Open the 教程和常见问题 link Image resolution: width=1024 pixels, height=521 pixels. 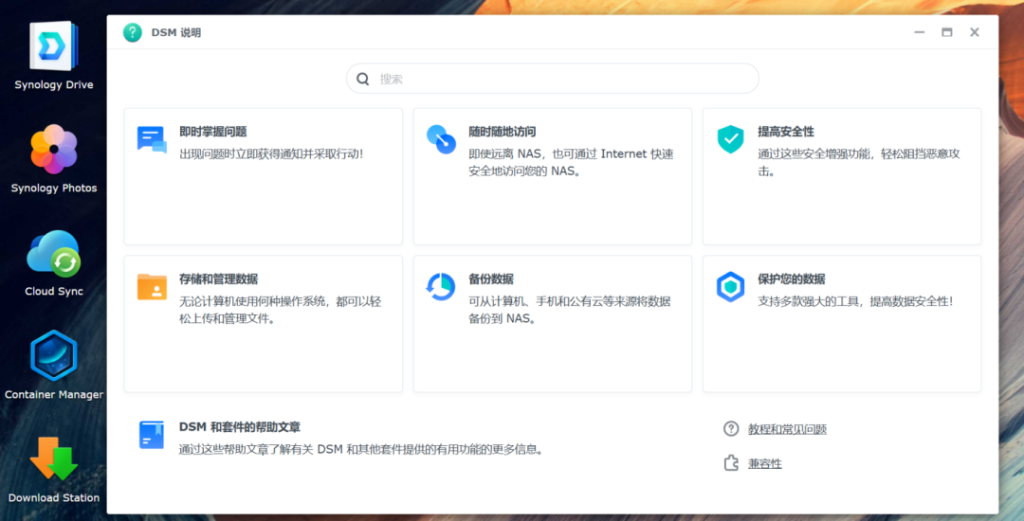coord(787,429)
